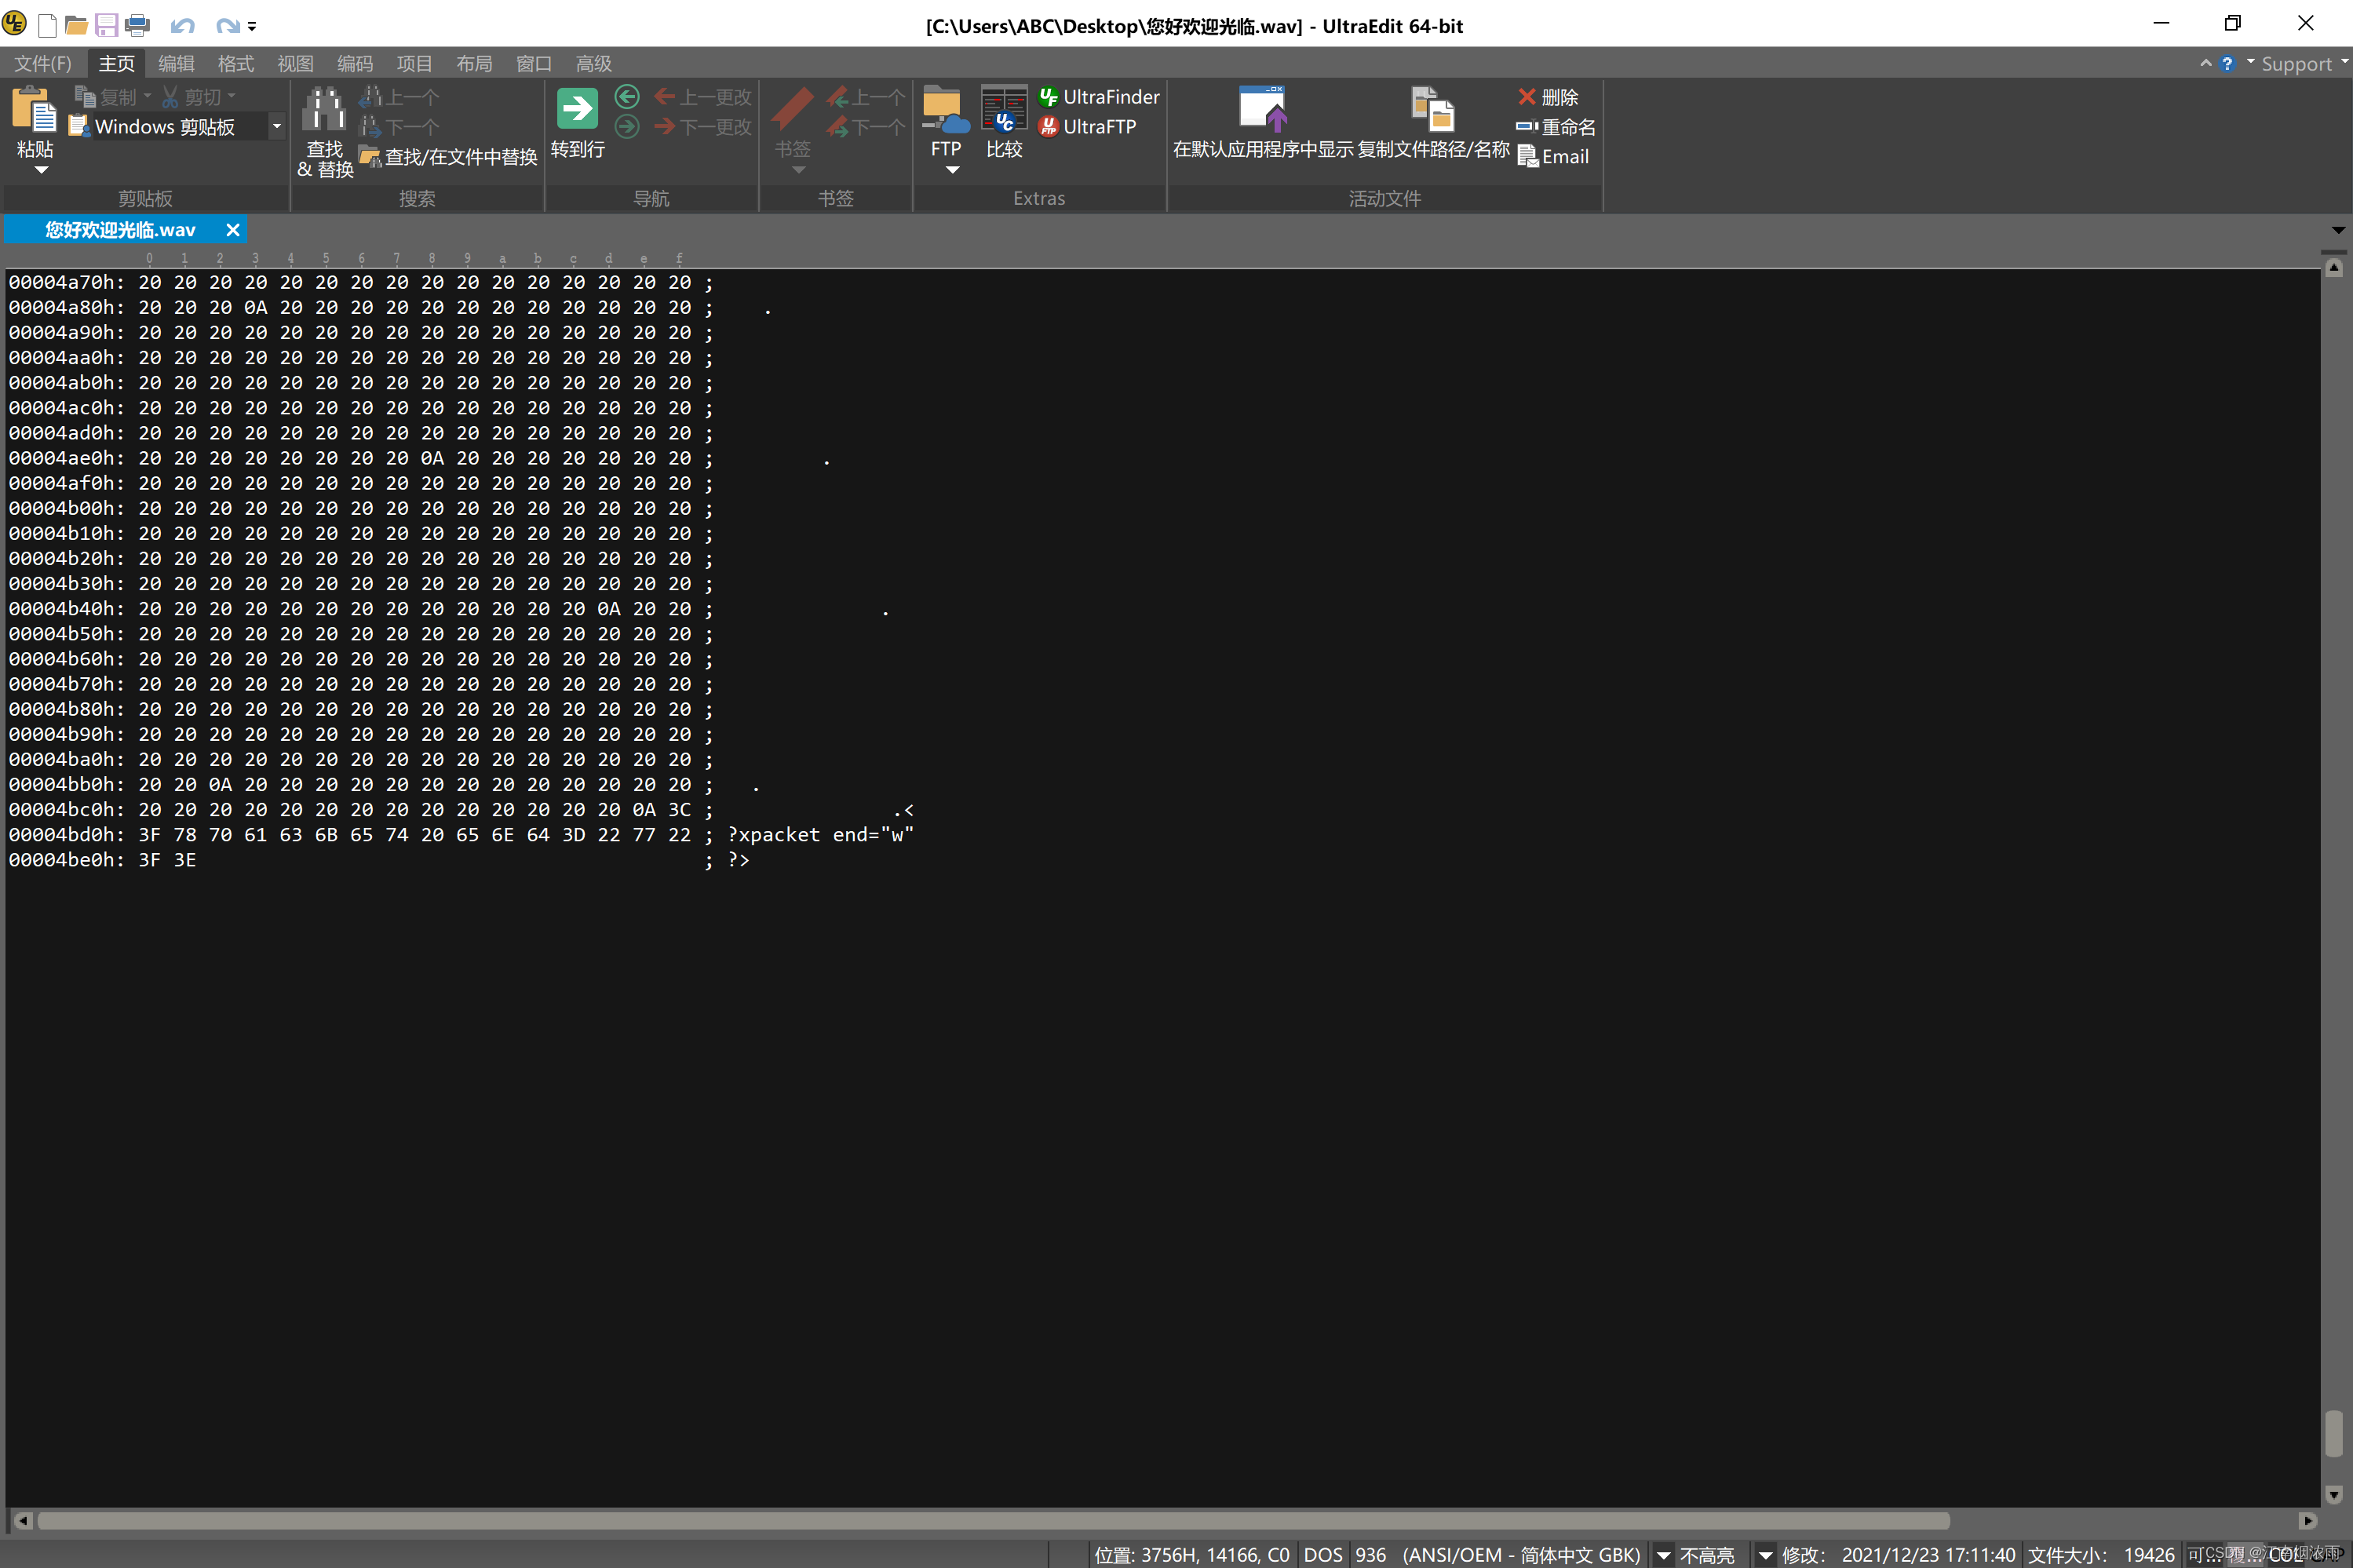Switch to the 高级 ribbon tab

593,63
